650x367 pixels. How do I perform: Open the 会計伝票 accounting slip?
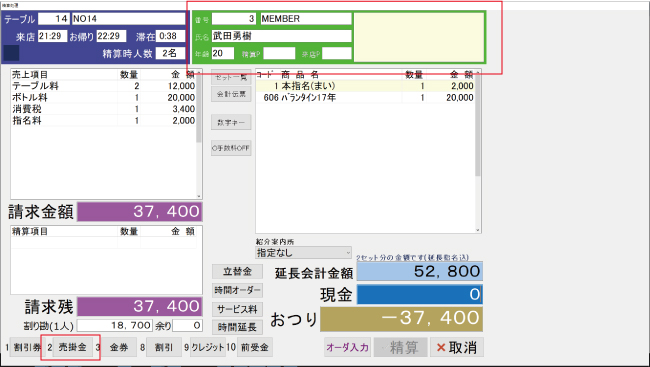click(x=231, y=94)
